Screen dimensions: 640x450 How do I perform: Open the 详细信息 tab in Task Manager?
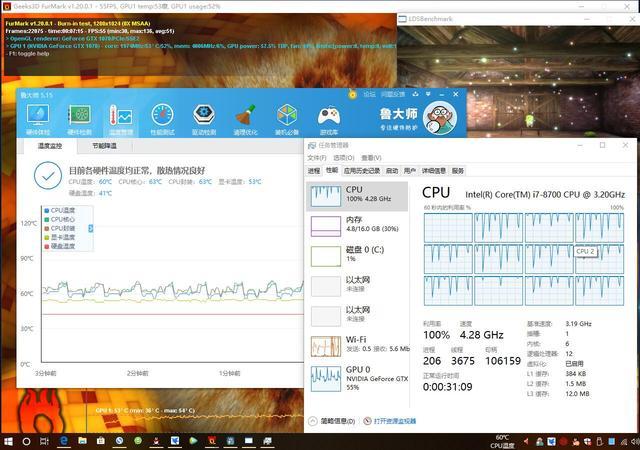coord(433,171)
